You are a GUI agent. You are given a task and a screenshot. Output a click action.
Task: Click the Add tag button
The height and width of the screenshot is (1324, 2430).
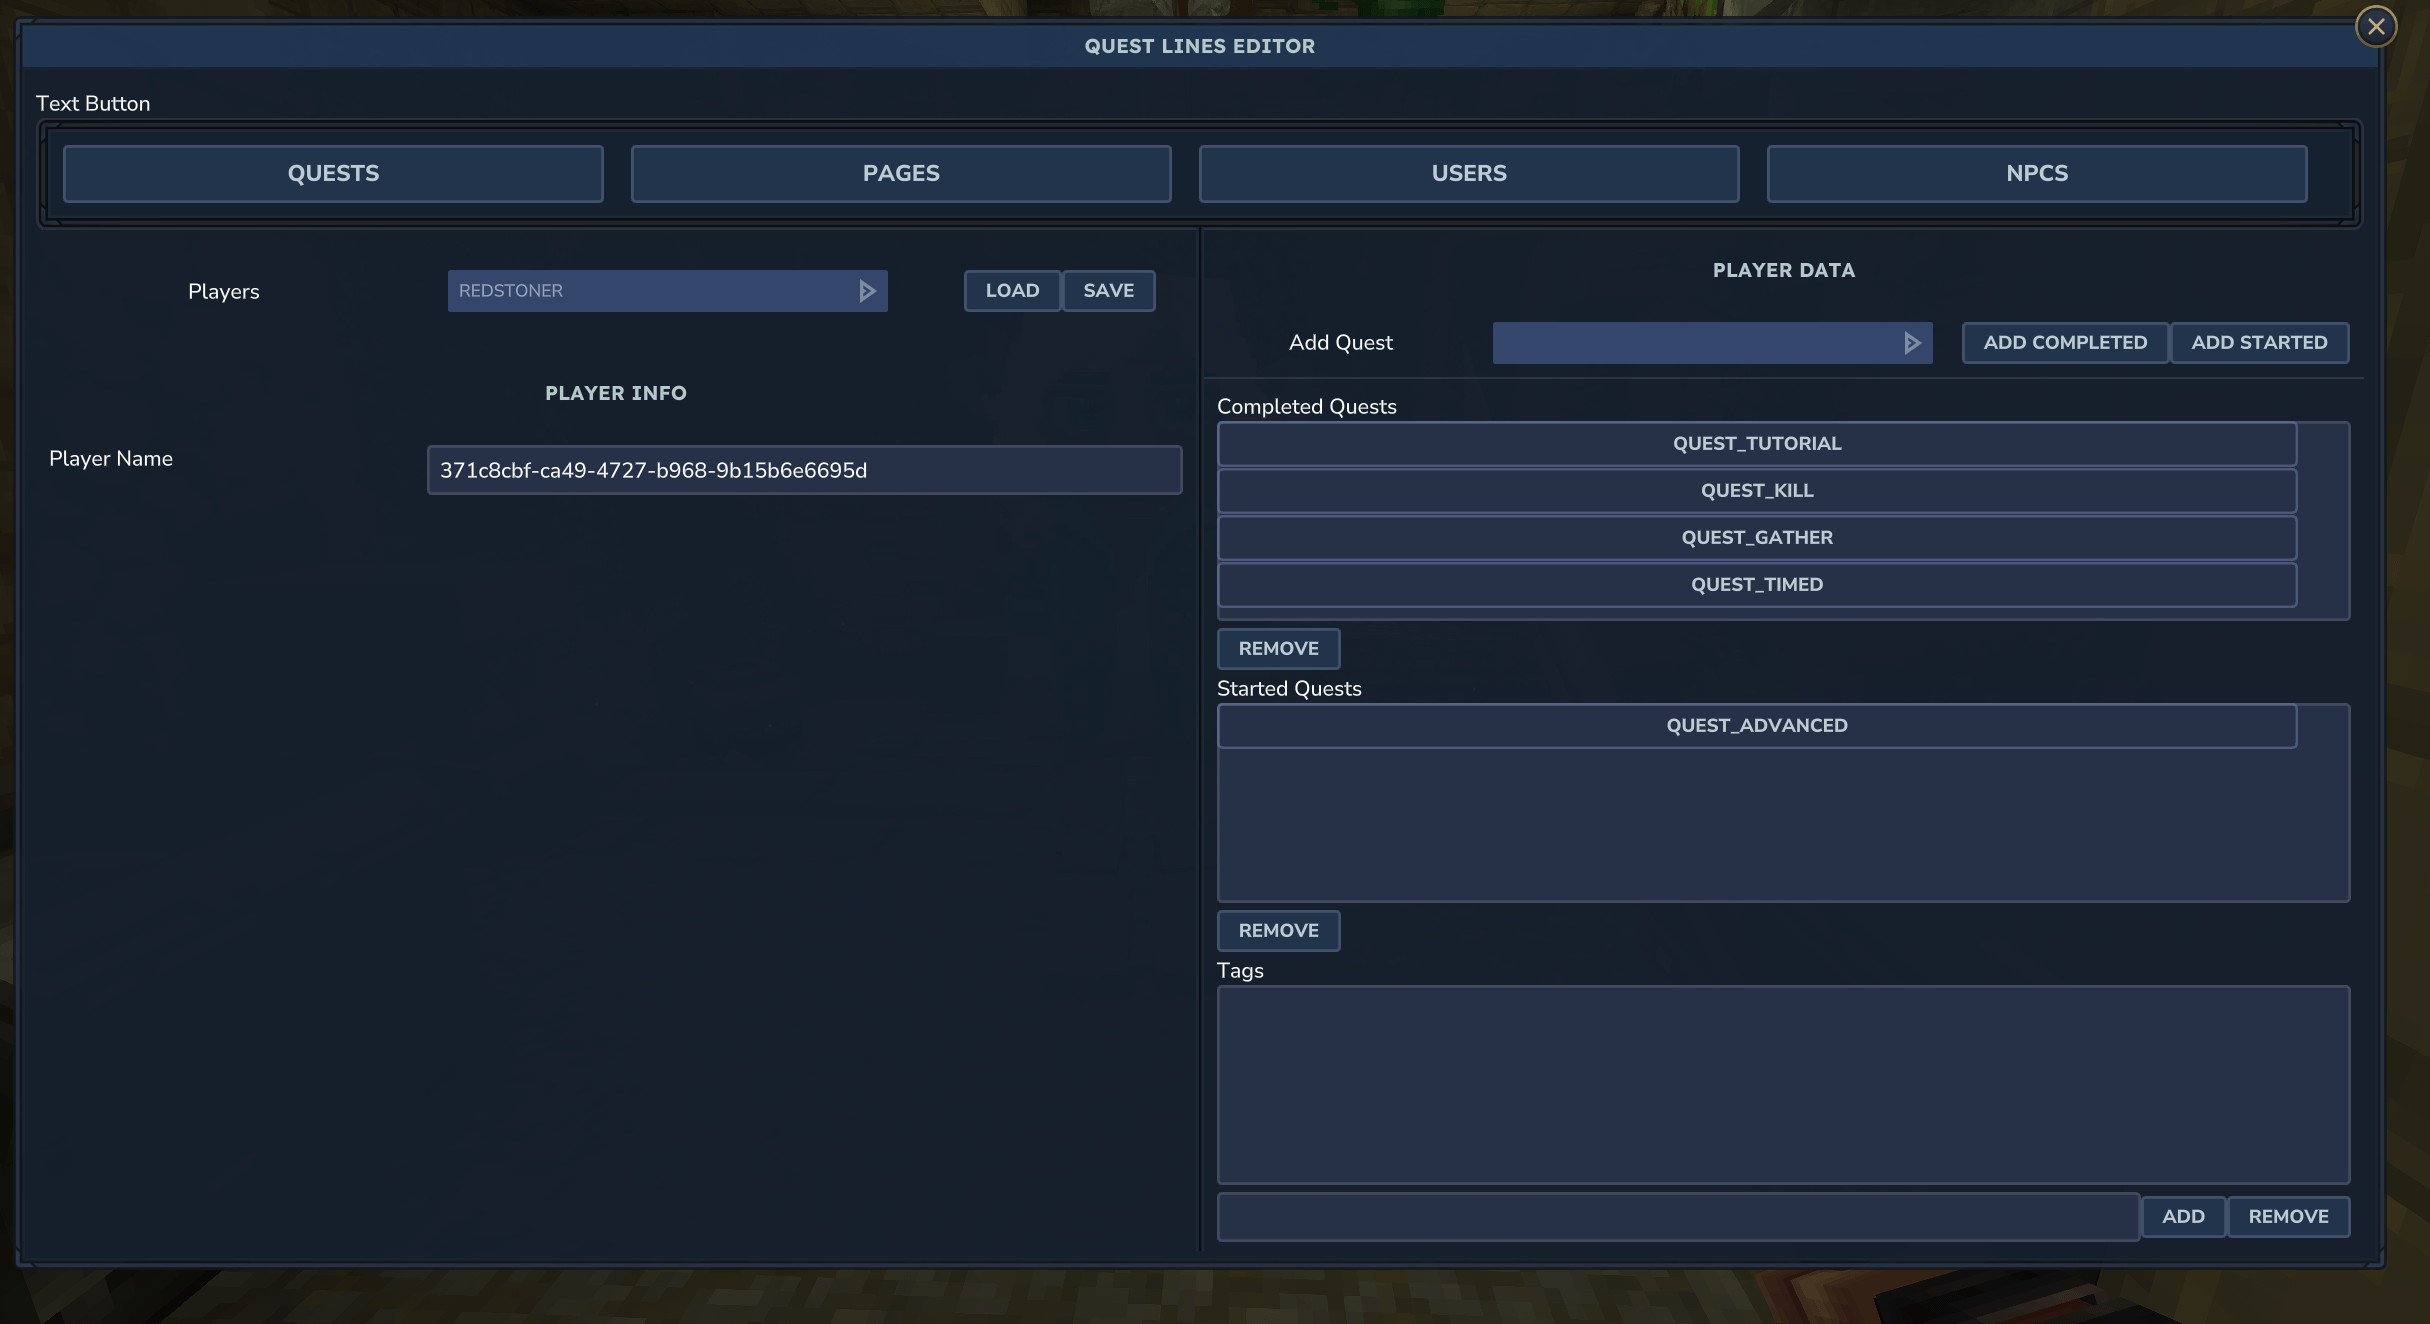pyautogui.click(x=2183, y=1217)
